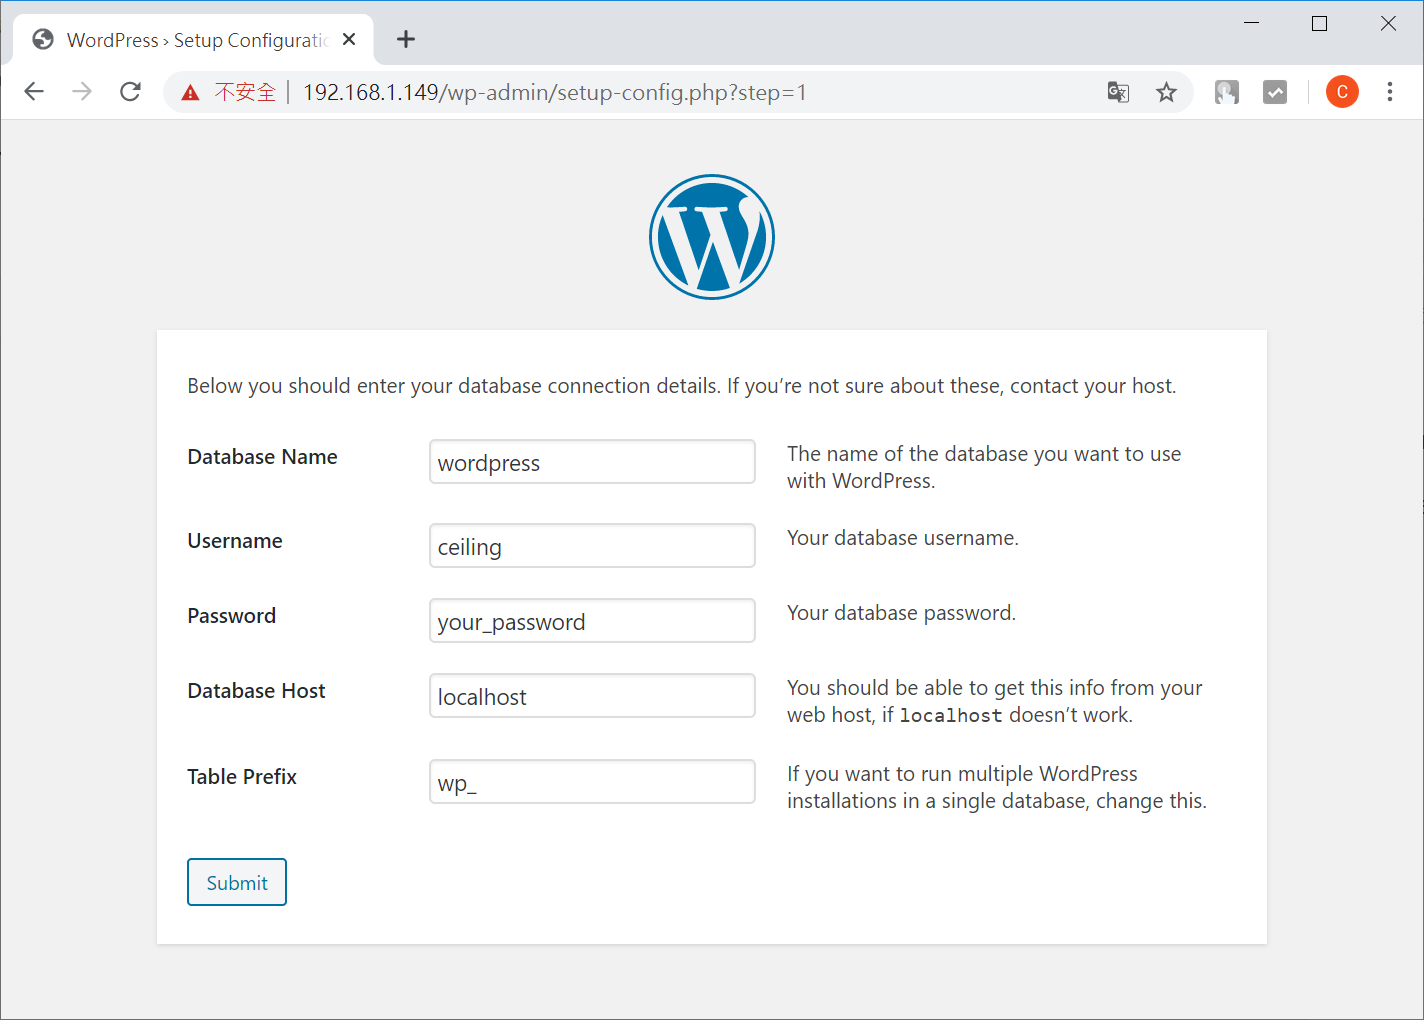Click the Database Host label
Screen dimensions: 1424x1020
point(256,691)
